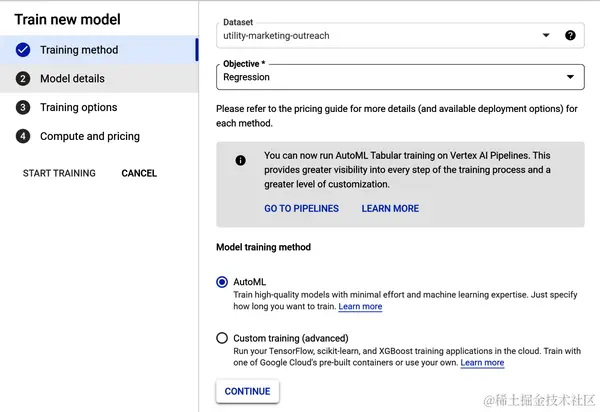Select the AutoML radio button

222,282
